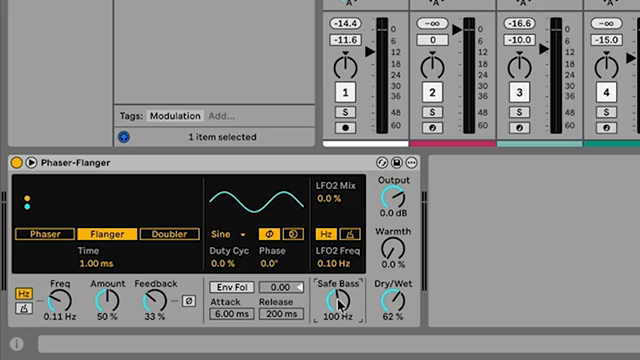Screen dimensions: 640x360
Task: Click the Freq knob
Action: point(60,301)
